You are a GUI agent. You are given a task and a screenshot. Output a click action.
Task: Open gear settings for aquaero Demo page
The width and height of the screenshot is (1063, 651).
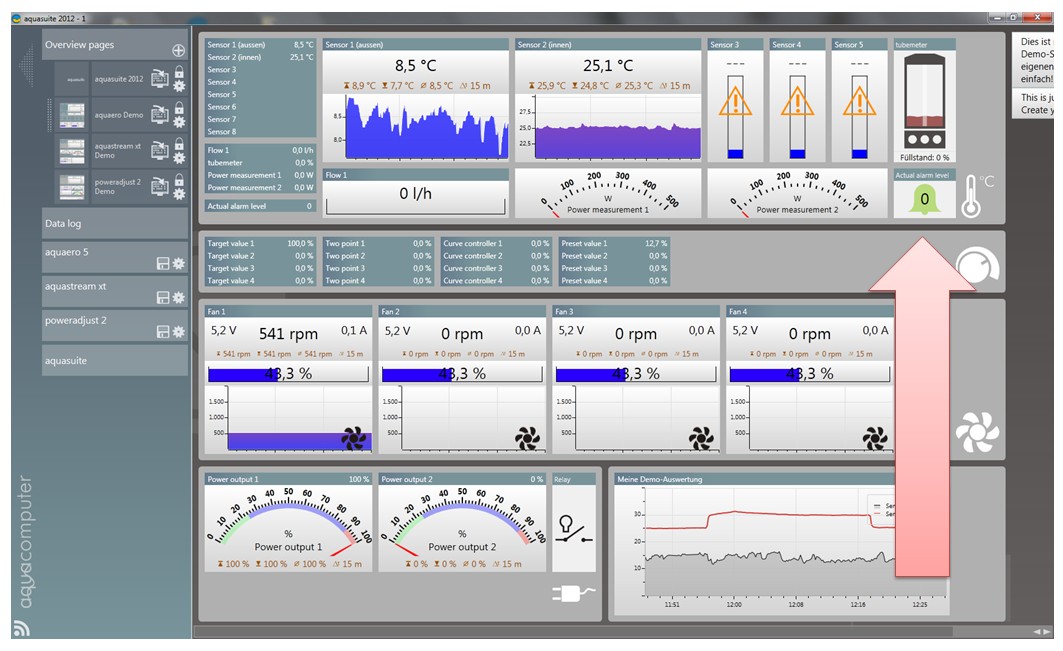pos(179,122)
